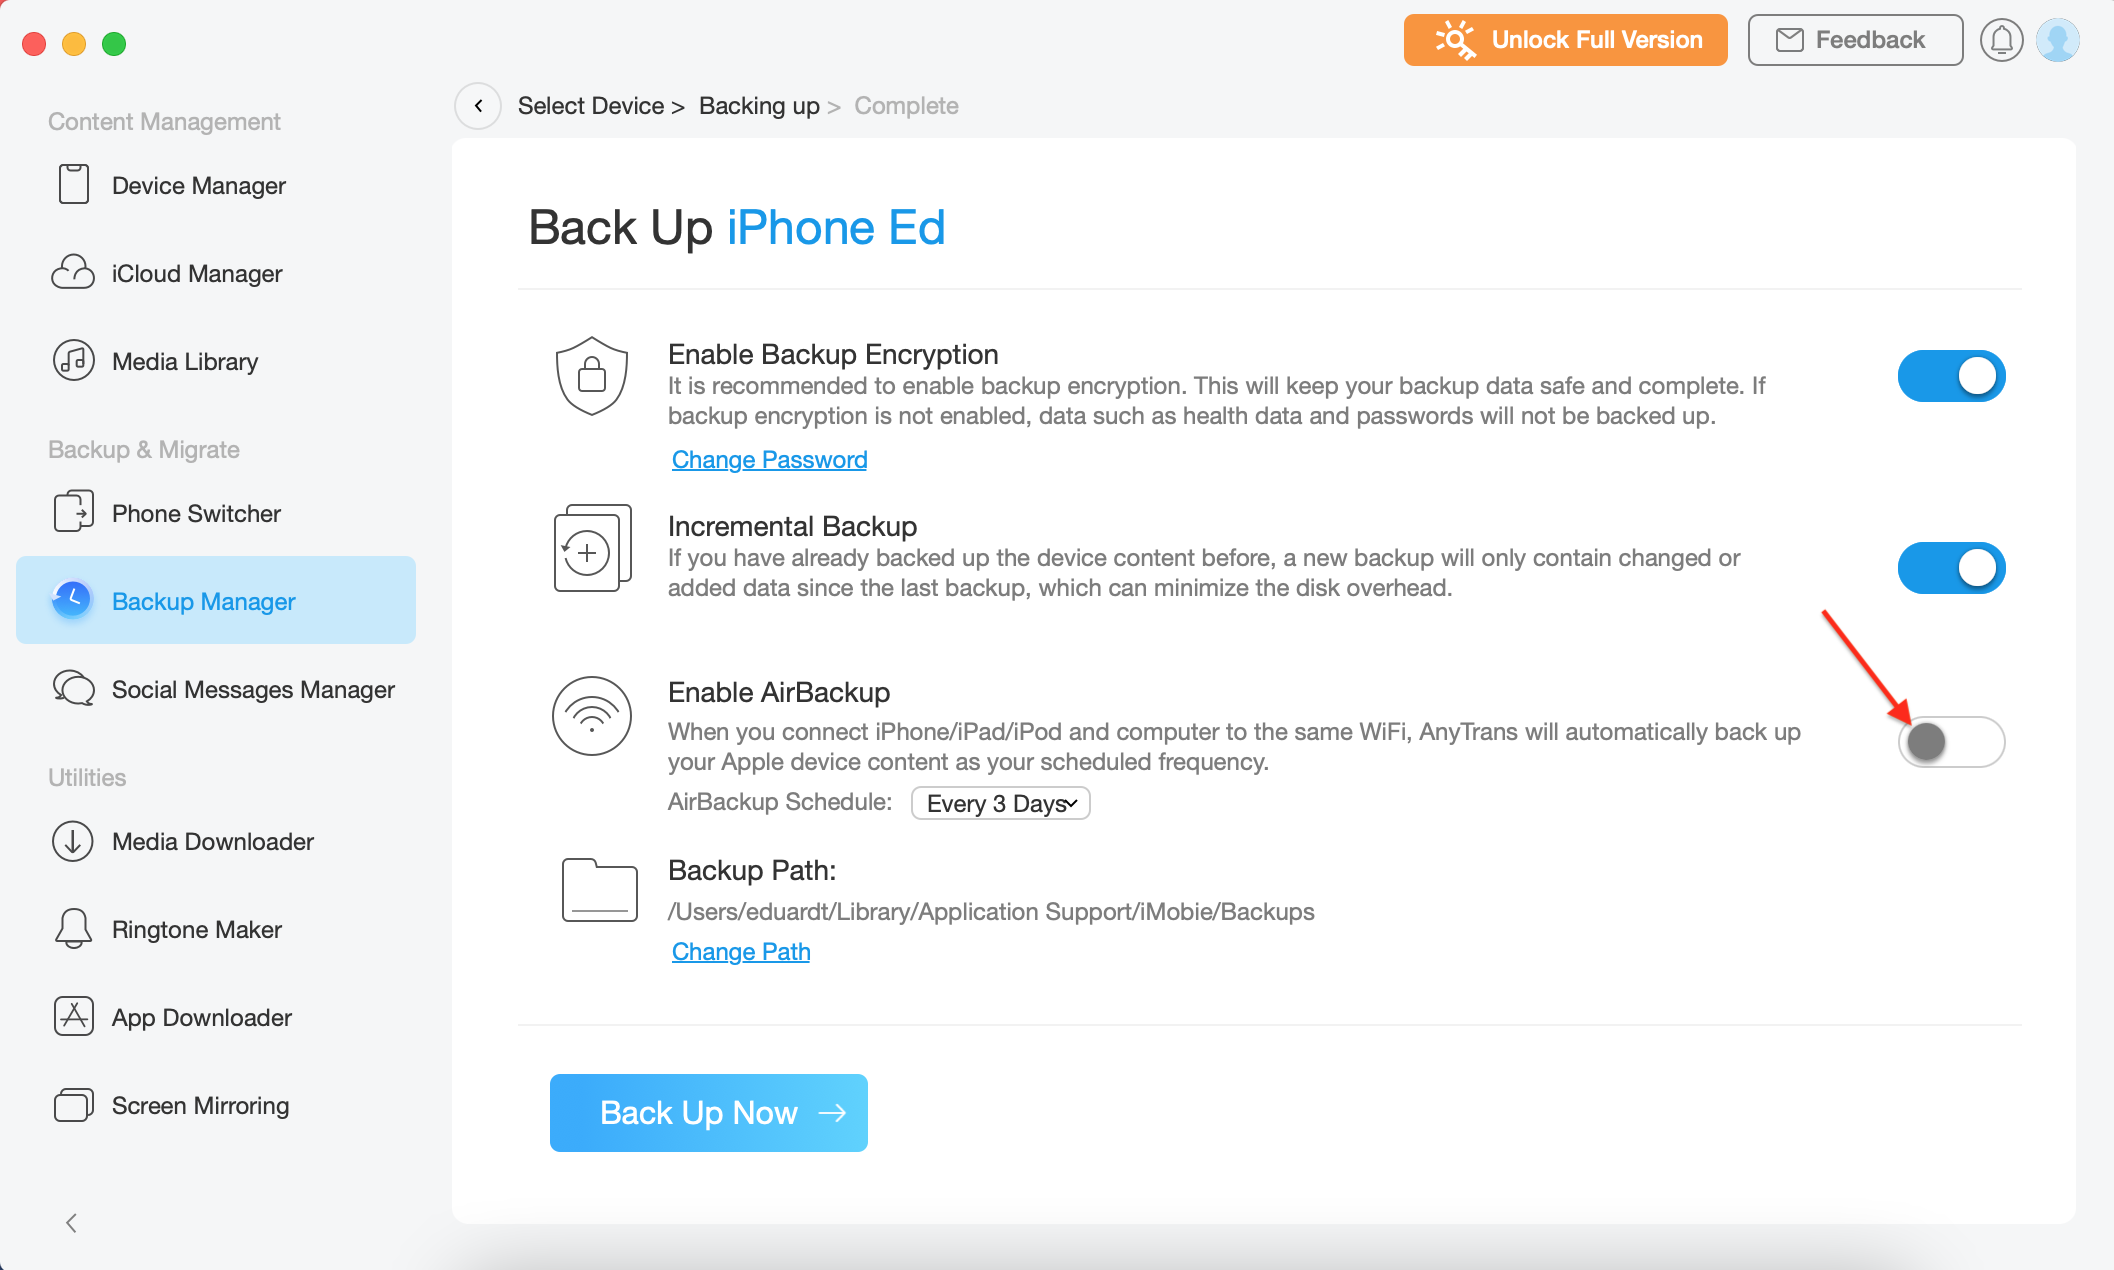Click the Device Manager icon

point(72,186)
